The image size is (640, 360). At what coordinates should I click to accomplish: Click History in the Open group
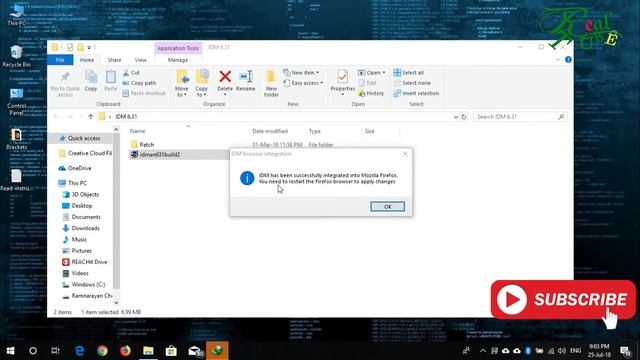pyautogui.click(x=371, y=93)
